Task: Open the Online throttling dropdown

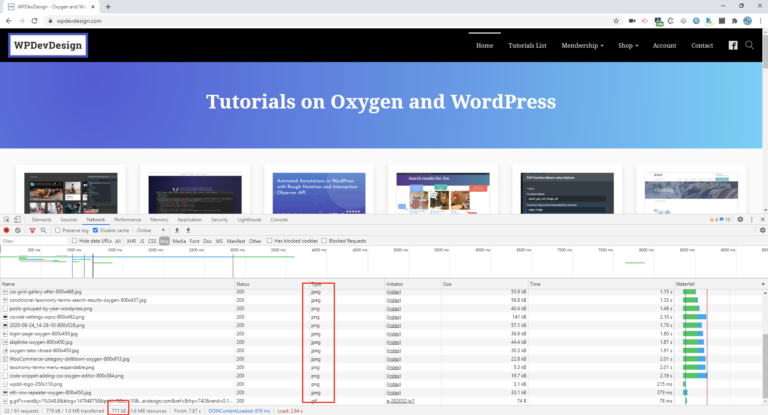Action: click(x=150, y=230)
